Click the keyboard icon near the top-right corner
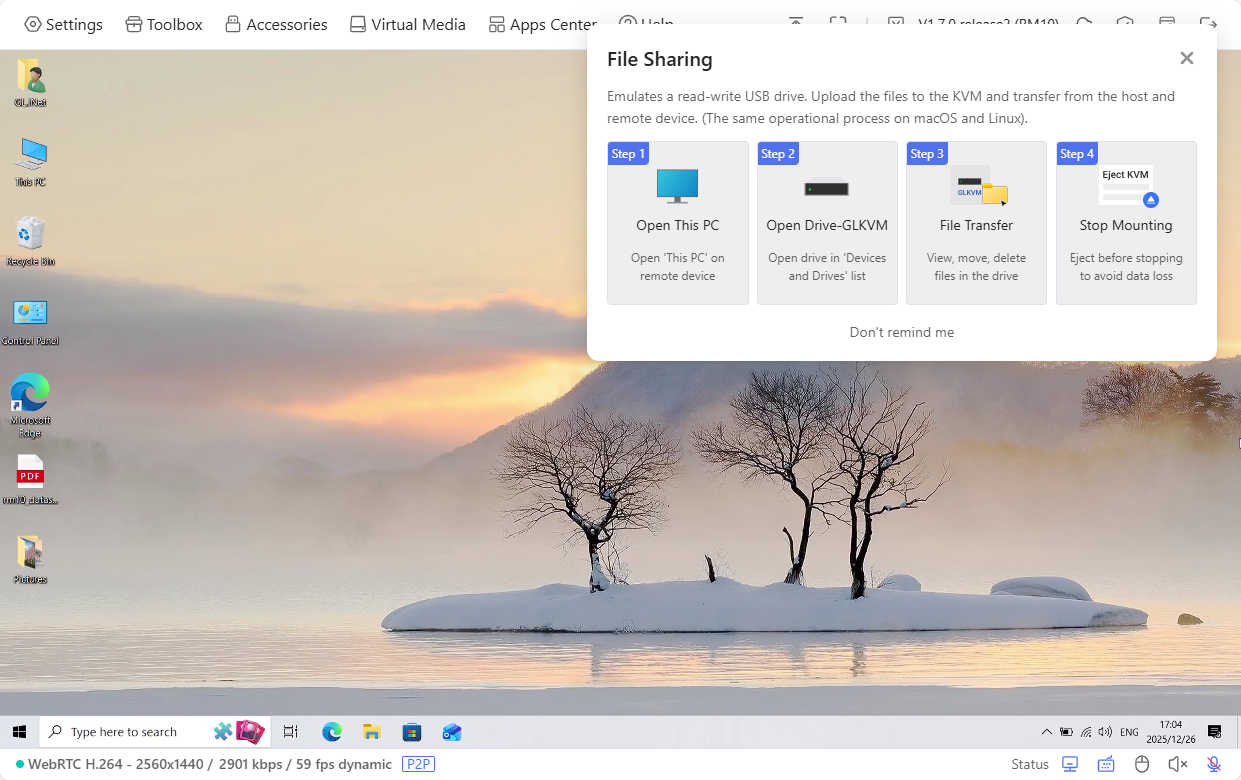Screen dimensions: 1241x780 point(1167,23)
